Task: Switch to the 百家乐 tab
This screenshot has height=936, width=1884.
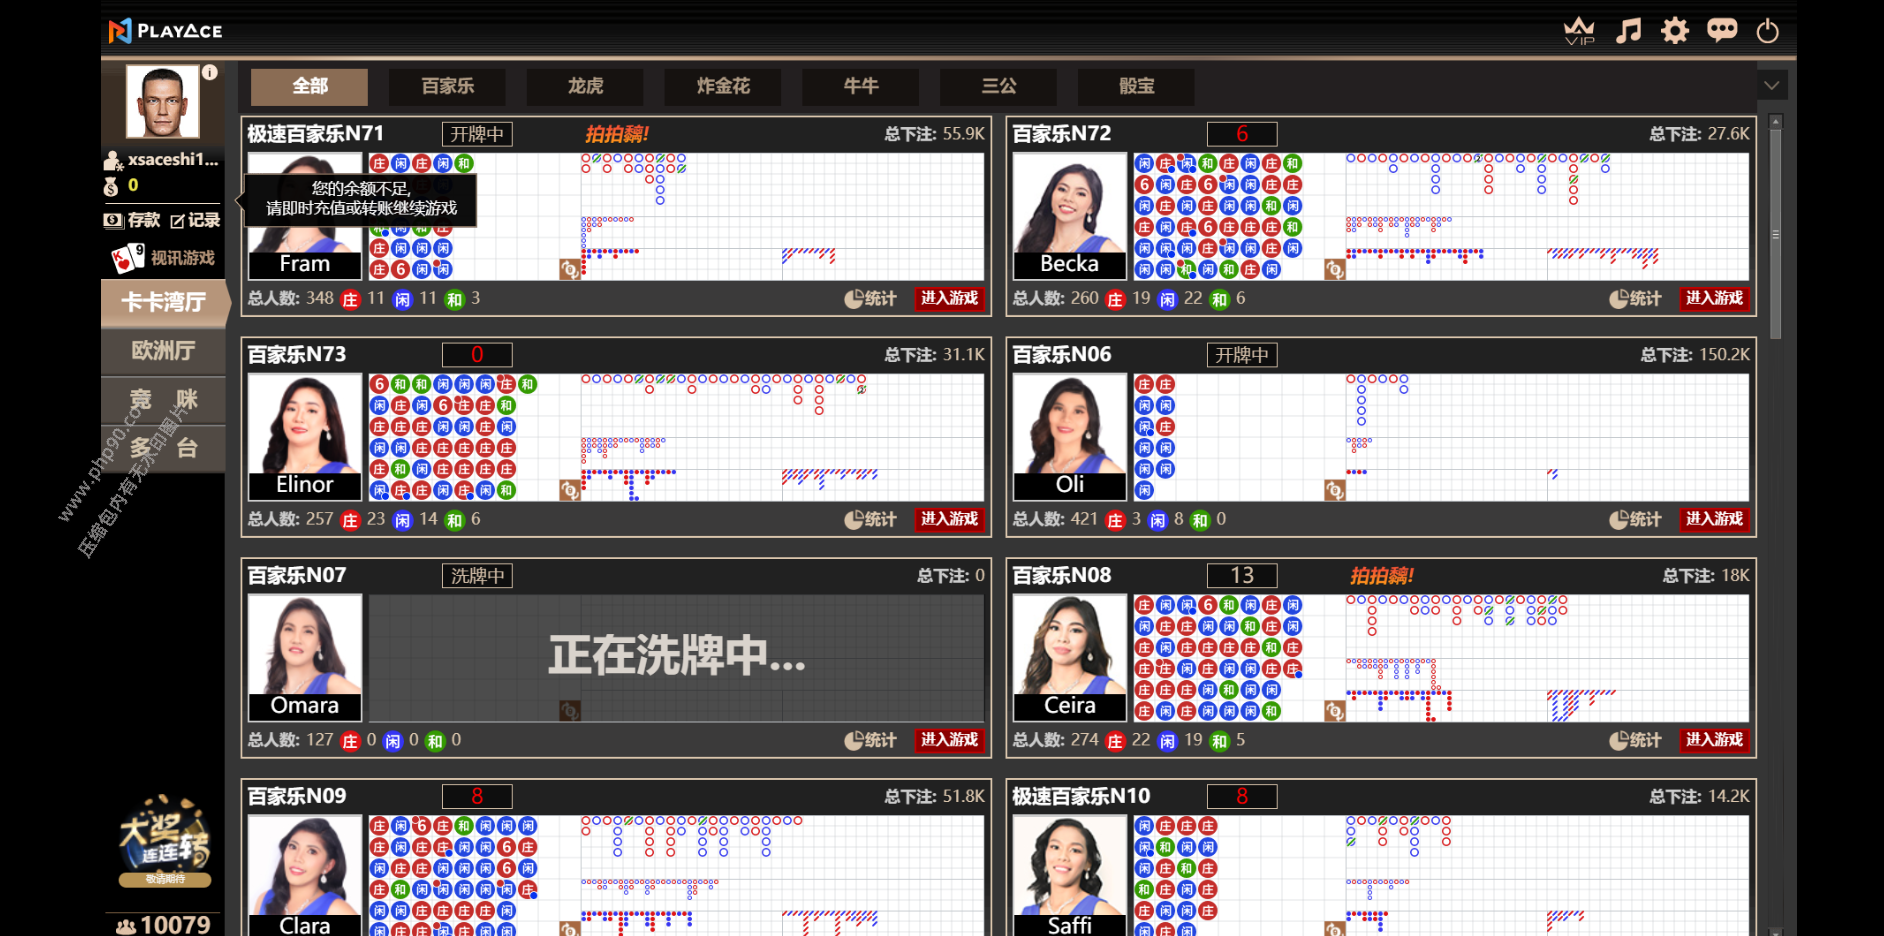Action: click(x=447, y=87)
